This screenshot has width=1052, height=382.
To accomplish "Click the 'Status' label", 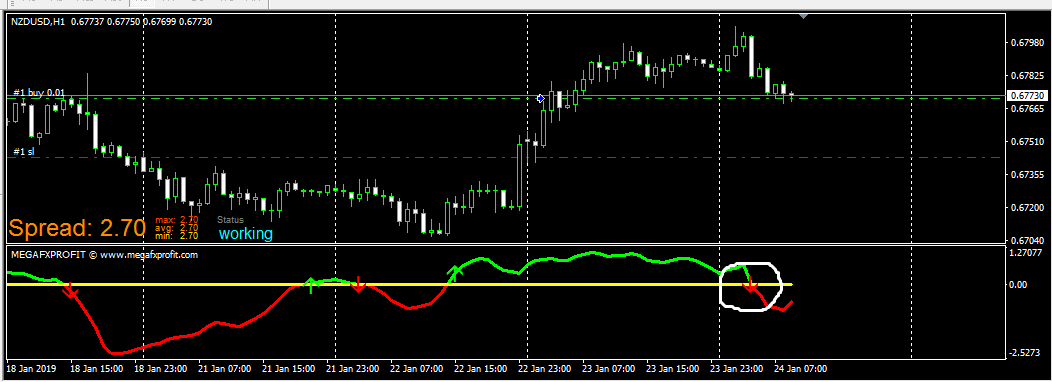I will (230, 220).
